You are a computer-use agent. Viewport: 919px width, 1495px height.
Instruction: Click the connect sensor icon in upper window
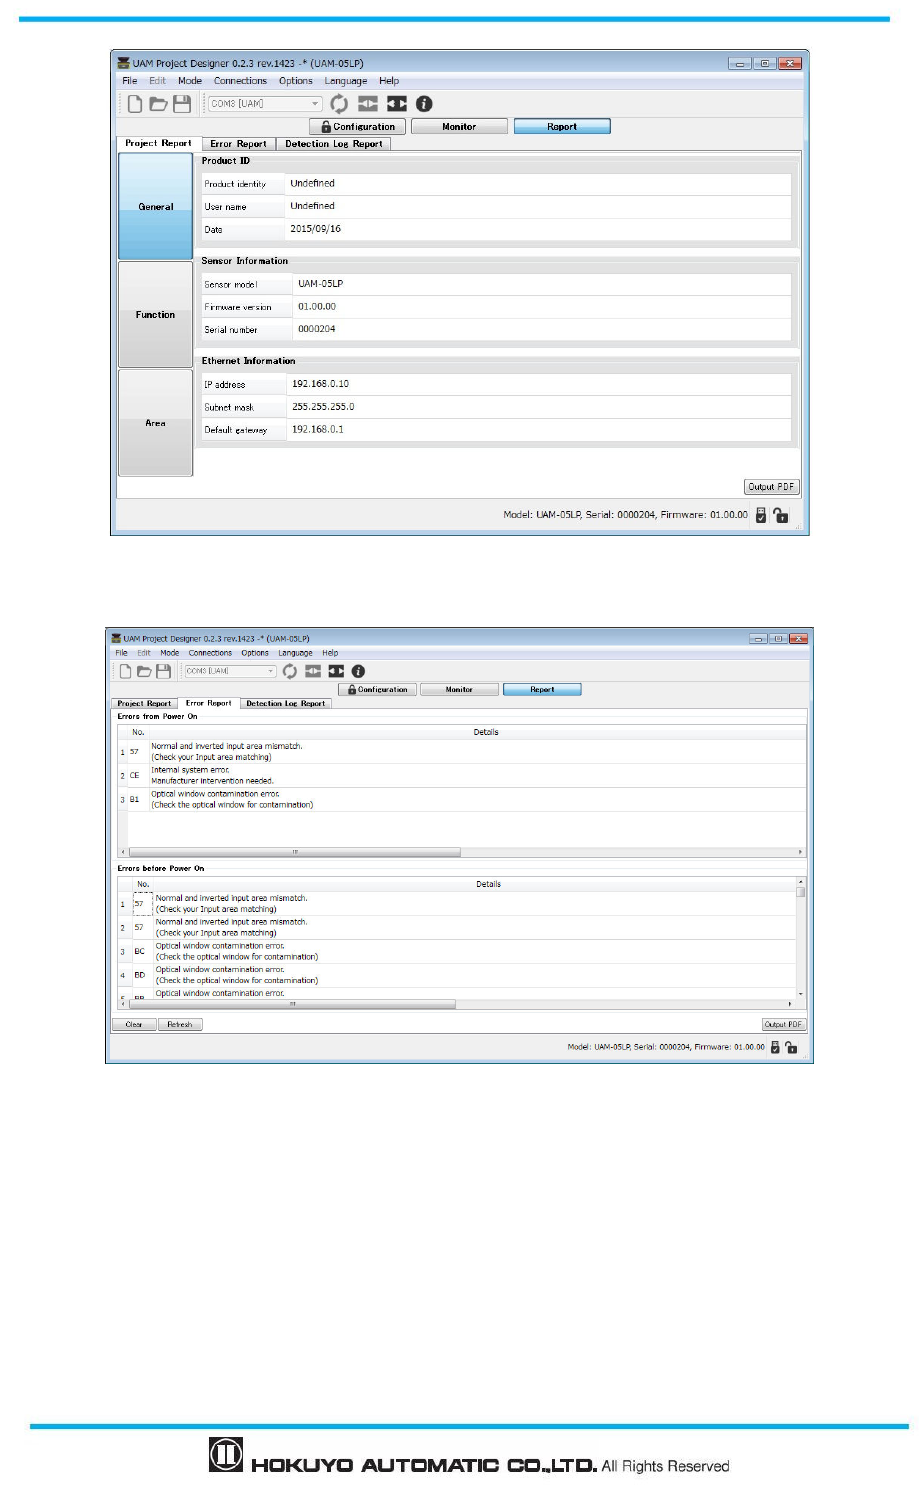(x=368, y=104)
